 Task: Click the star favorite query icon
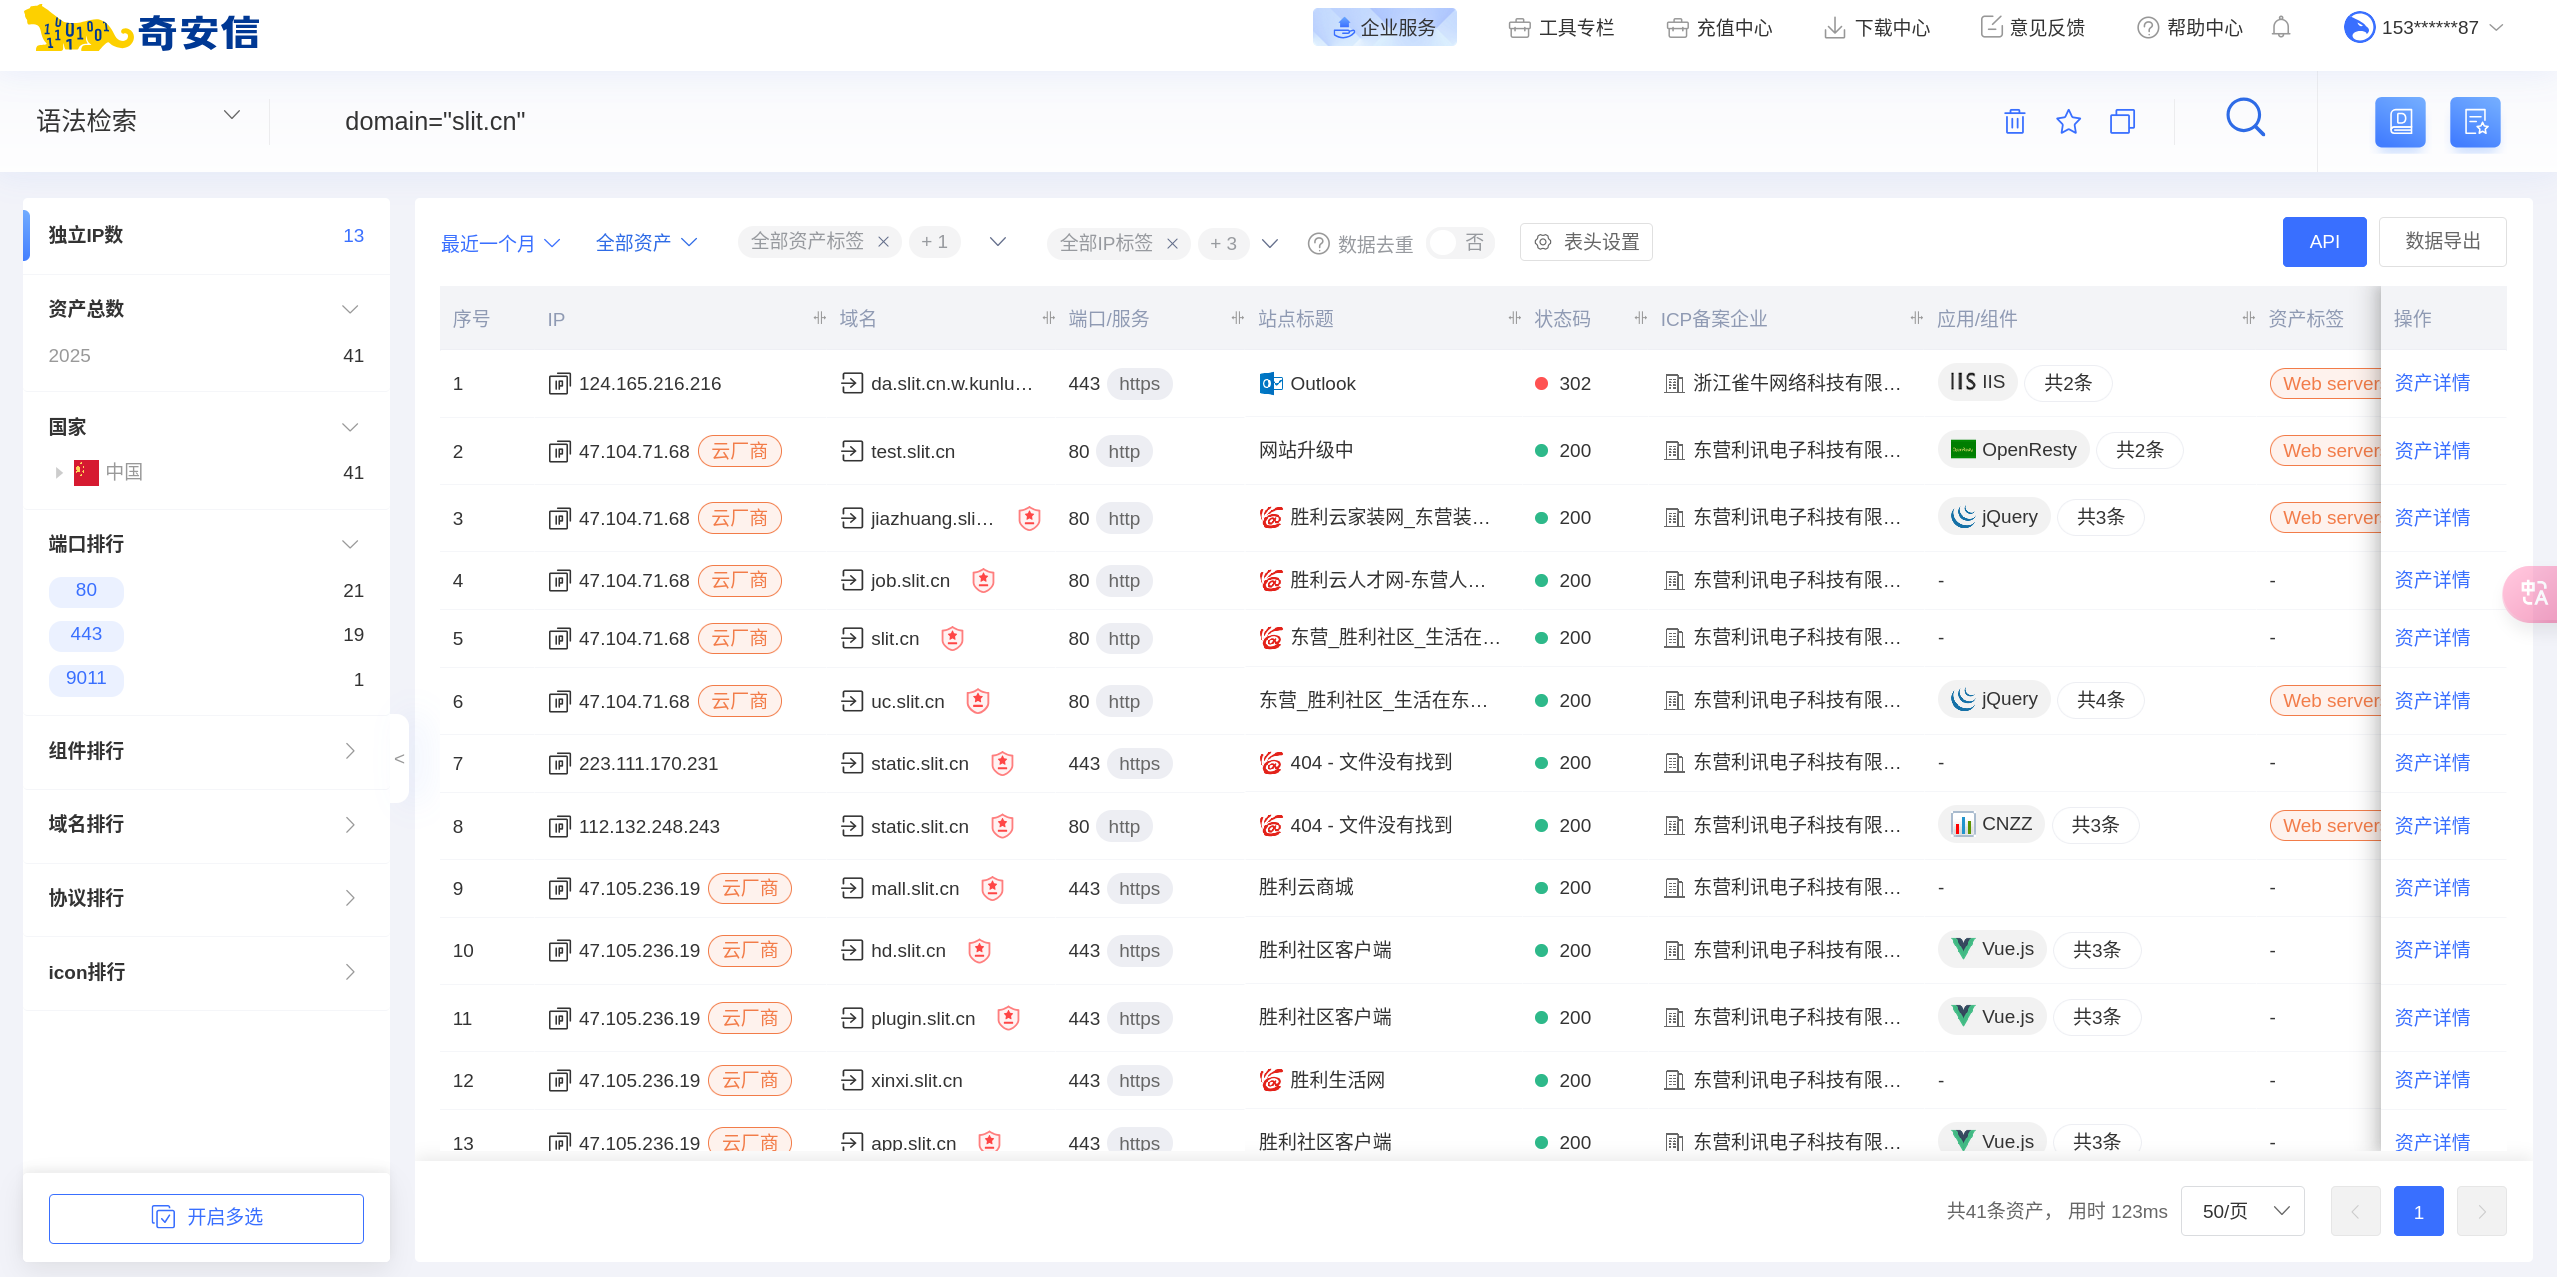2068,122
